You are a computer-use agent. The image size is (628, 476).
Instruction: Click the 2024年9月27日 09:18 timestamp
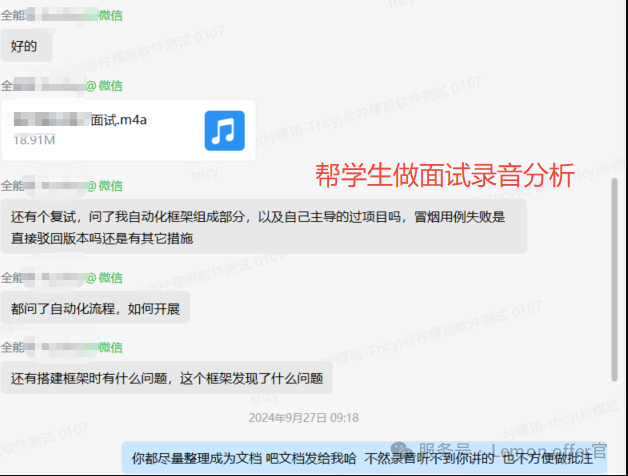[303, 417]
